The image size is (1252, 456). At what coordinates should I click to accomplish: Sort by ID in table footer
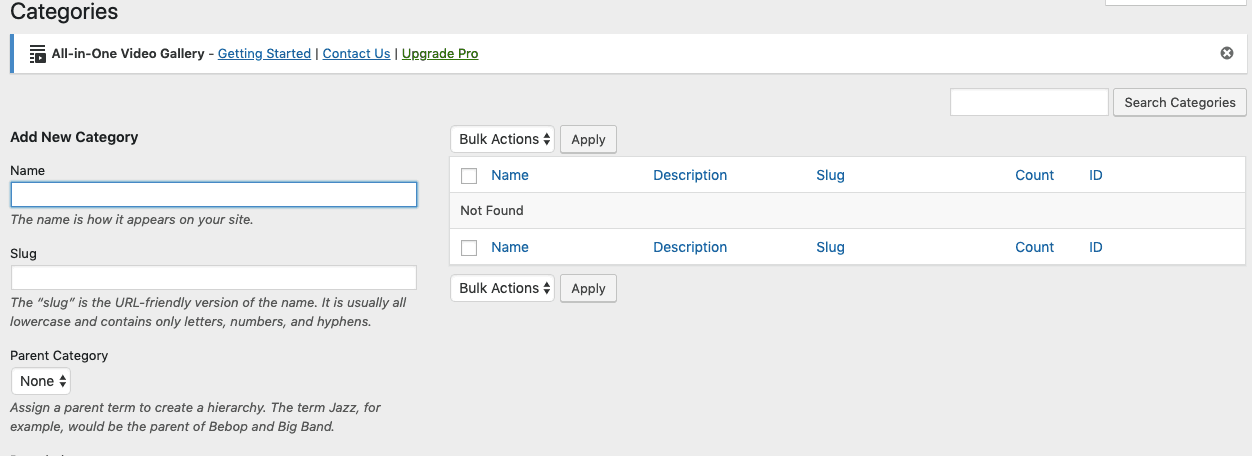[x=1096, y=247]
